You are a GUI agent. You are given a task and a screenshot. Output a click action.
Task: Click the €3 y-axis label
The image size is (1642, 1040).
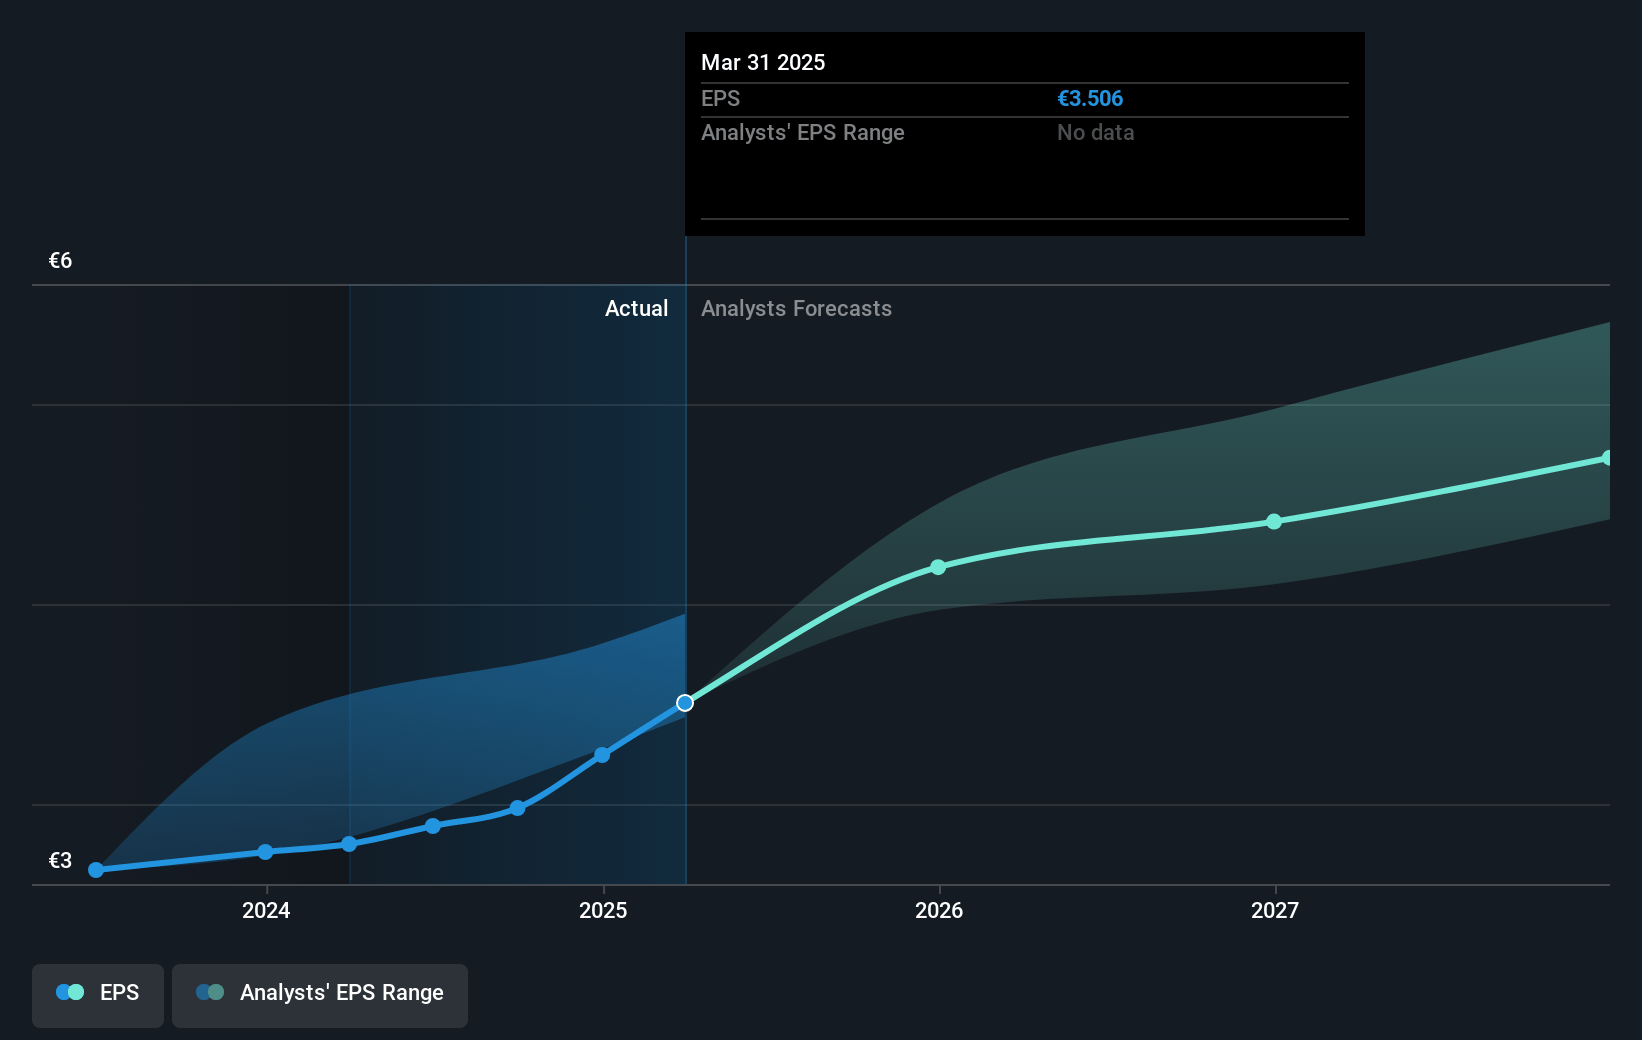click(60, 861)
